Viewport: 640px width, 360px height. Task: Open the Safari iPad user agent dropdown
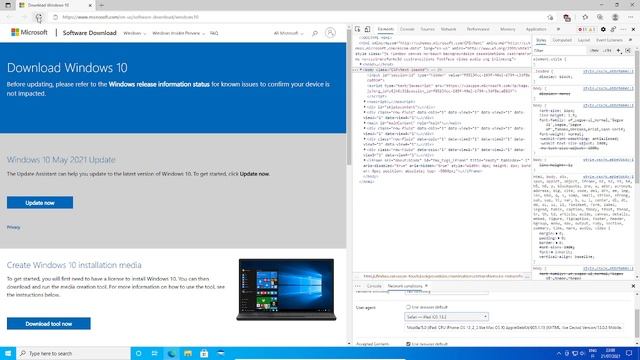pos(446,317)
